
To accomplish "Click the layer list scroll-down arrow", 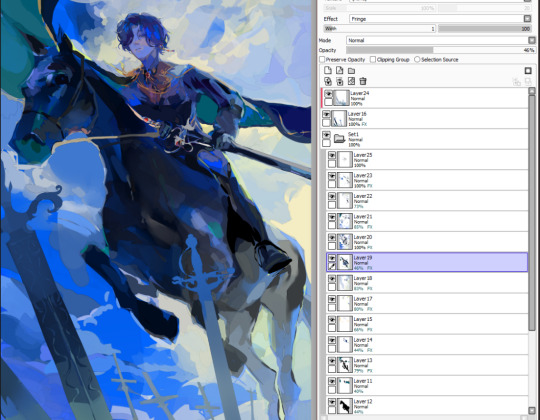I will (x=532, y=410).
